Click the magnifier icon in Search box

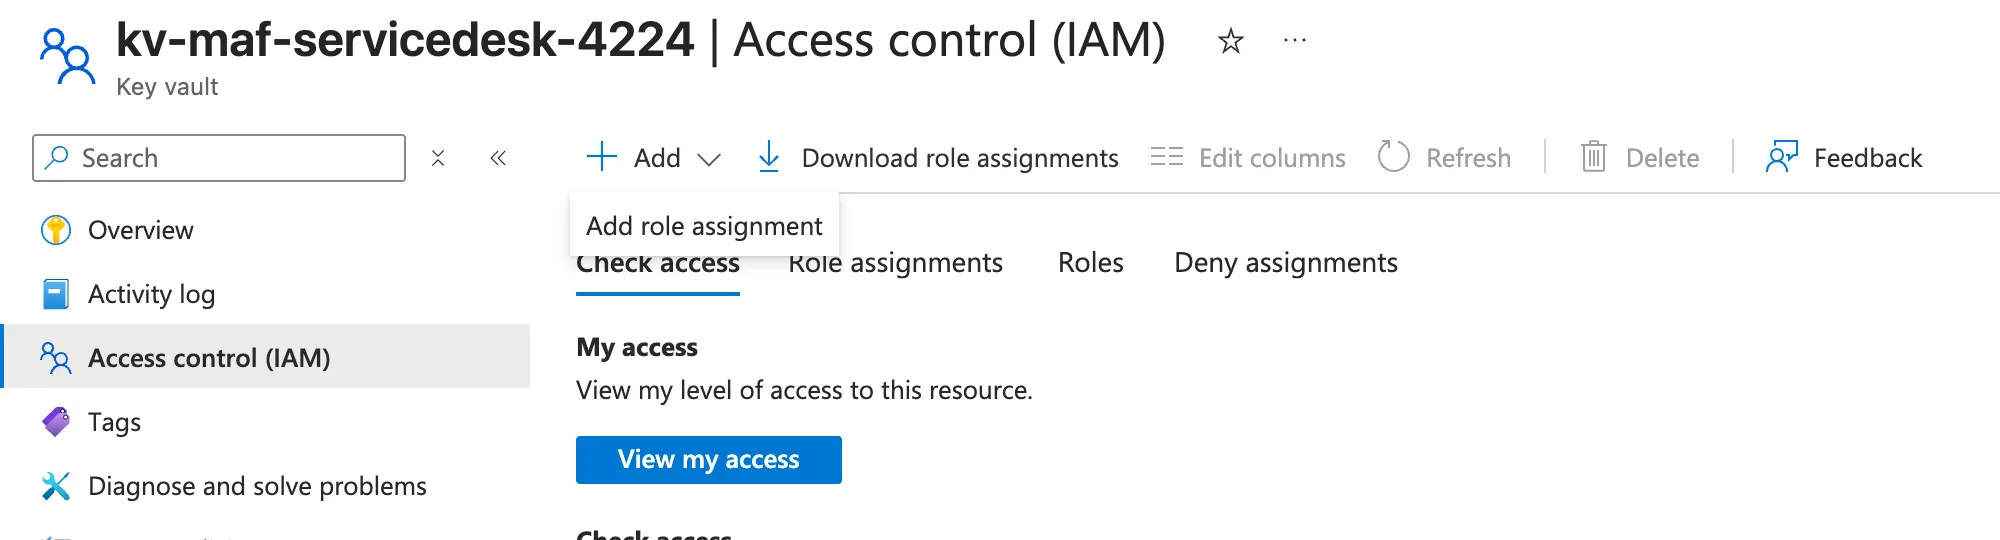pyautogui.click(x=58, y=158)
